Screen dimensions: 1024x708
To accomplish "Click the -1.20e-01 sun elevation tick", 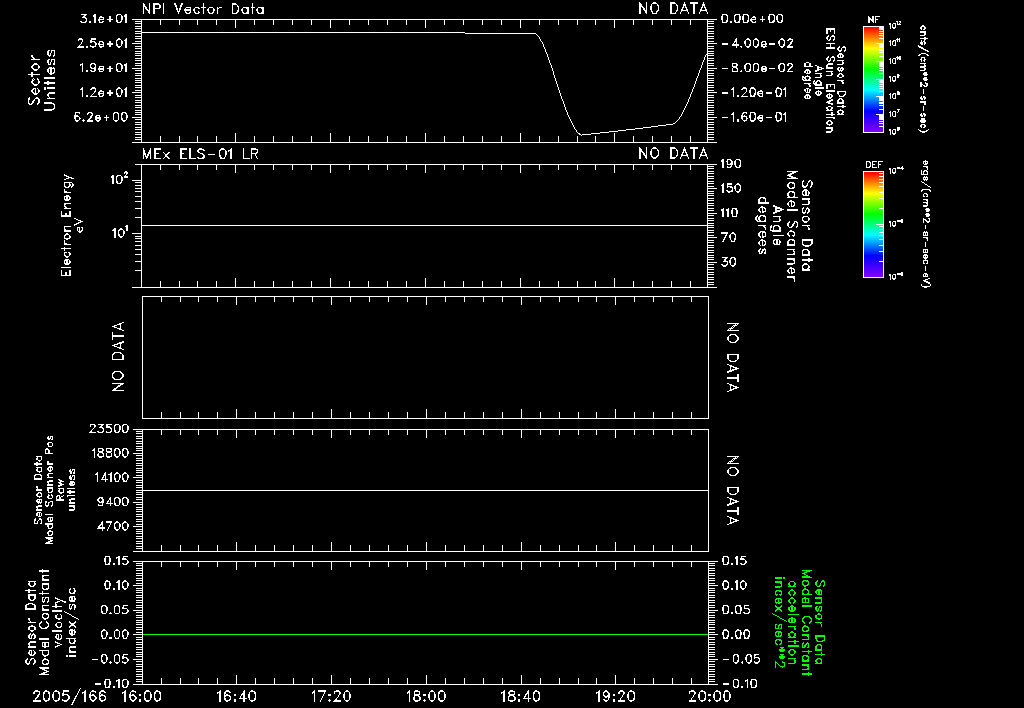I will coord(754,93).
